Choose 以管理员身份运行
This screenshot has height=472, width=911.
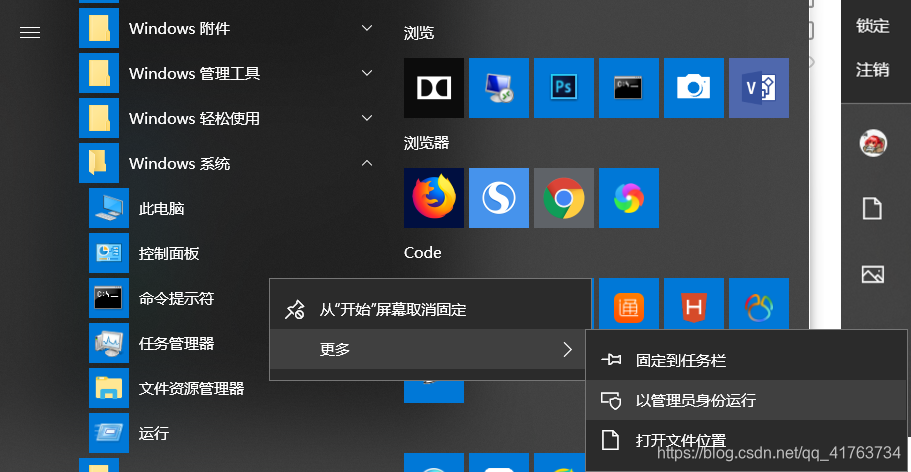(746, 401)
